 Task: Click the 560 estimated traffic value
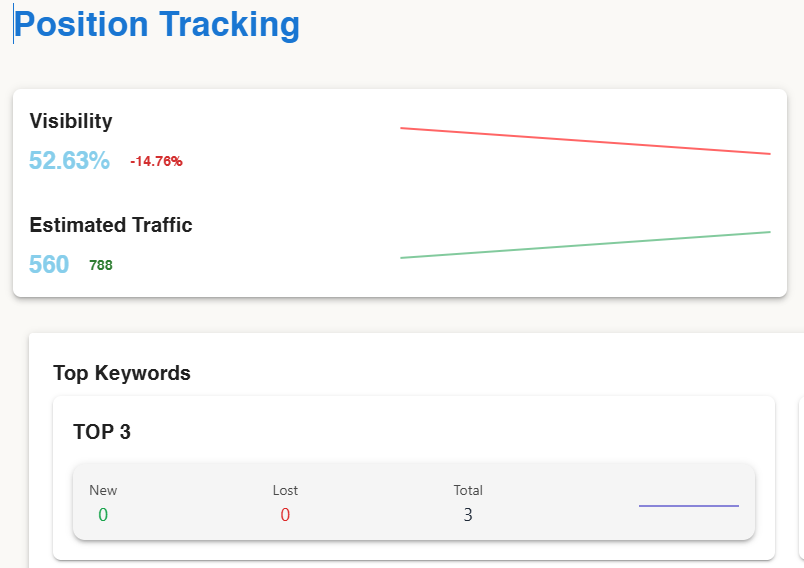click(49, 265)
